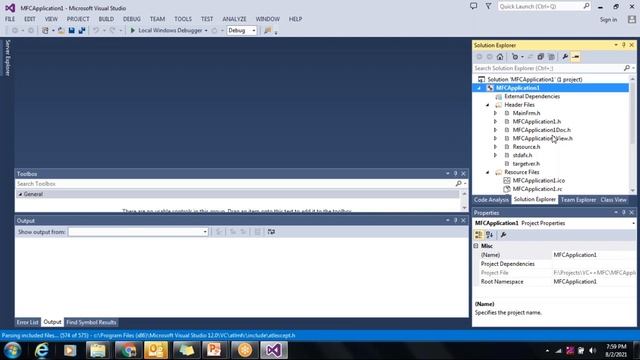Image resolution: width=640 pixels, height=360 pixels.
Task: Click the Quick Launch search box
Action: pyautogui.click(x=544, y=6)
